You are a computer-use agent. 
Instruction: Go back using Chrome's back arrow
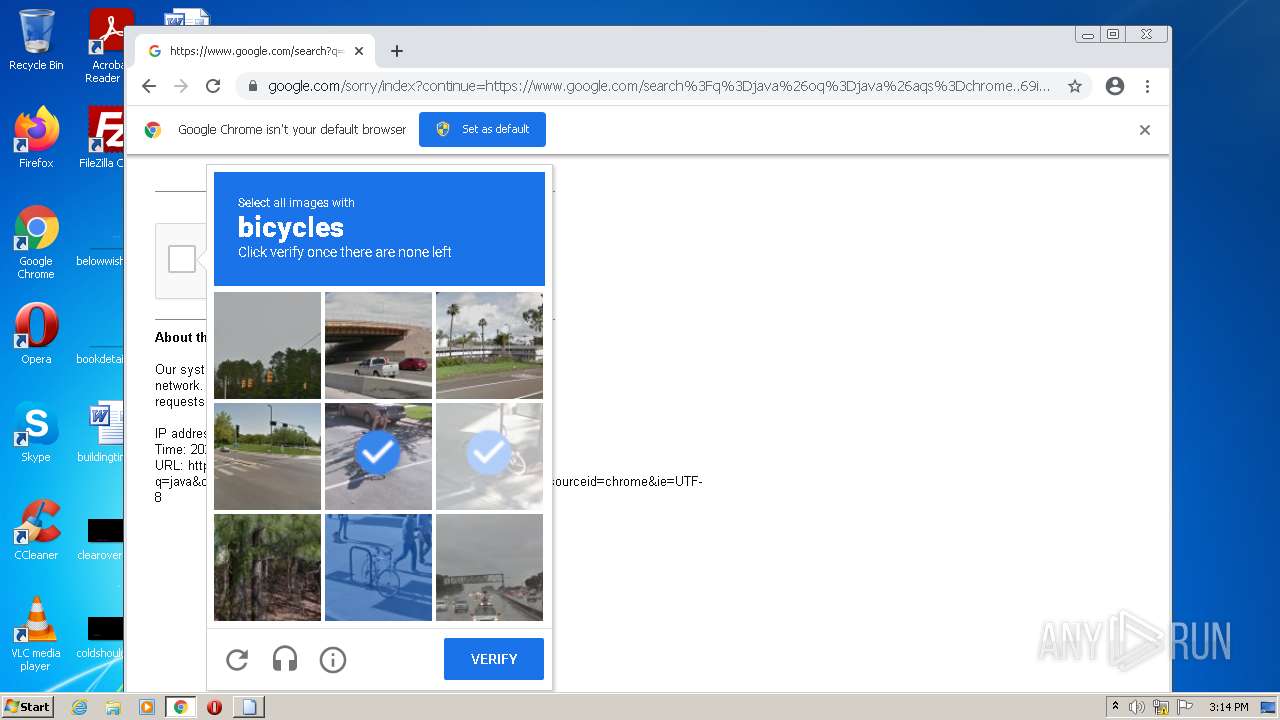click(149, 86)
